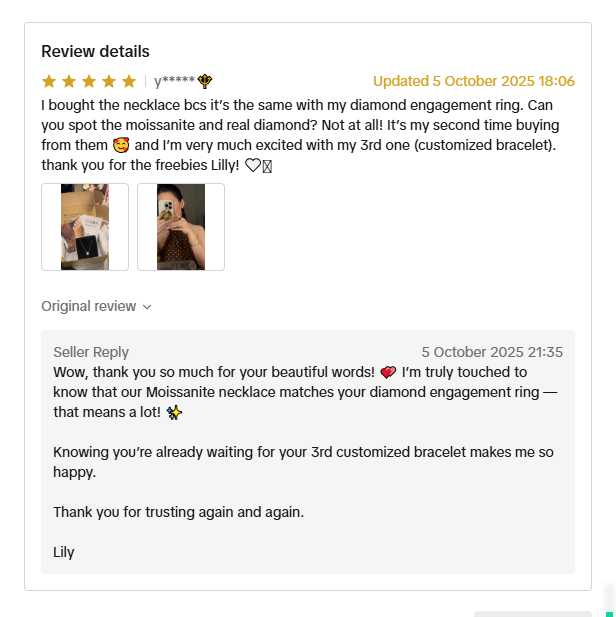Image resolution: width=616 pixels, height=617 pixels.
Task: Click the Lily signature in the reply
Action: [64, 552]
